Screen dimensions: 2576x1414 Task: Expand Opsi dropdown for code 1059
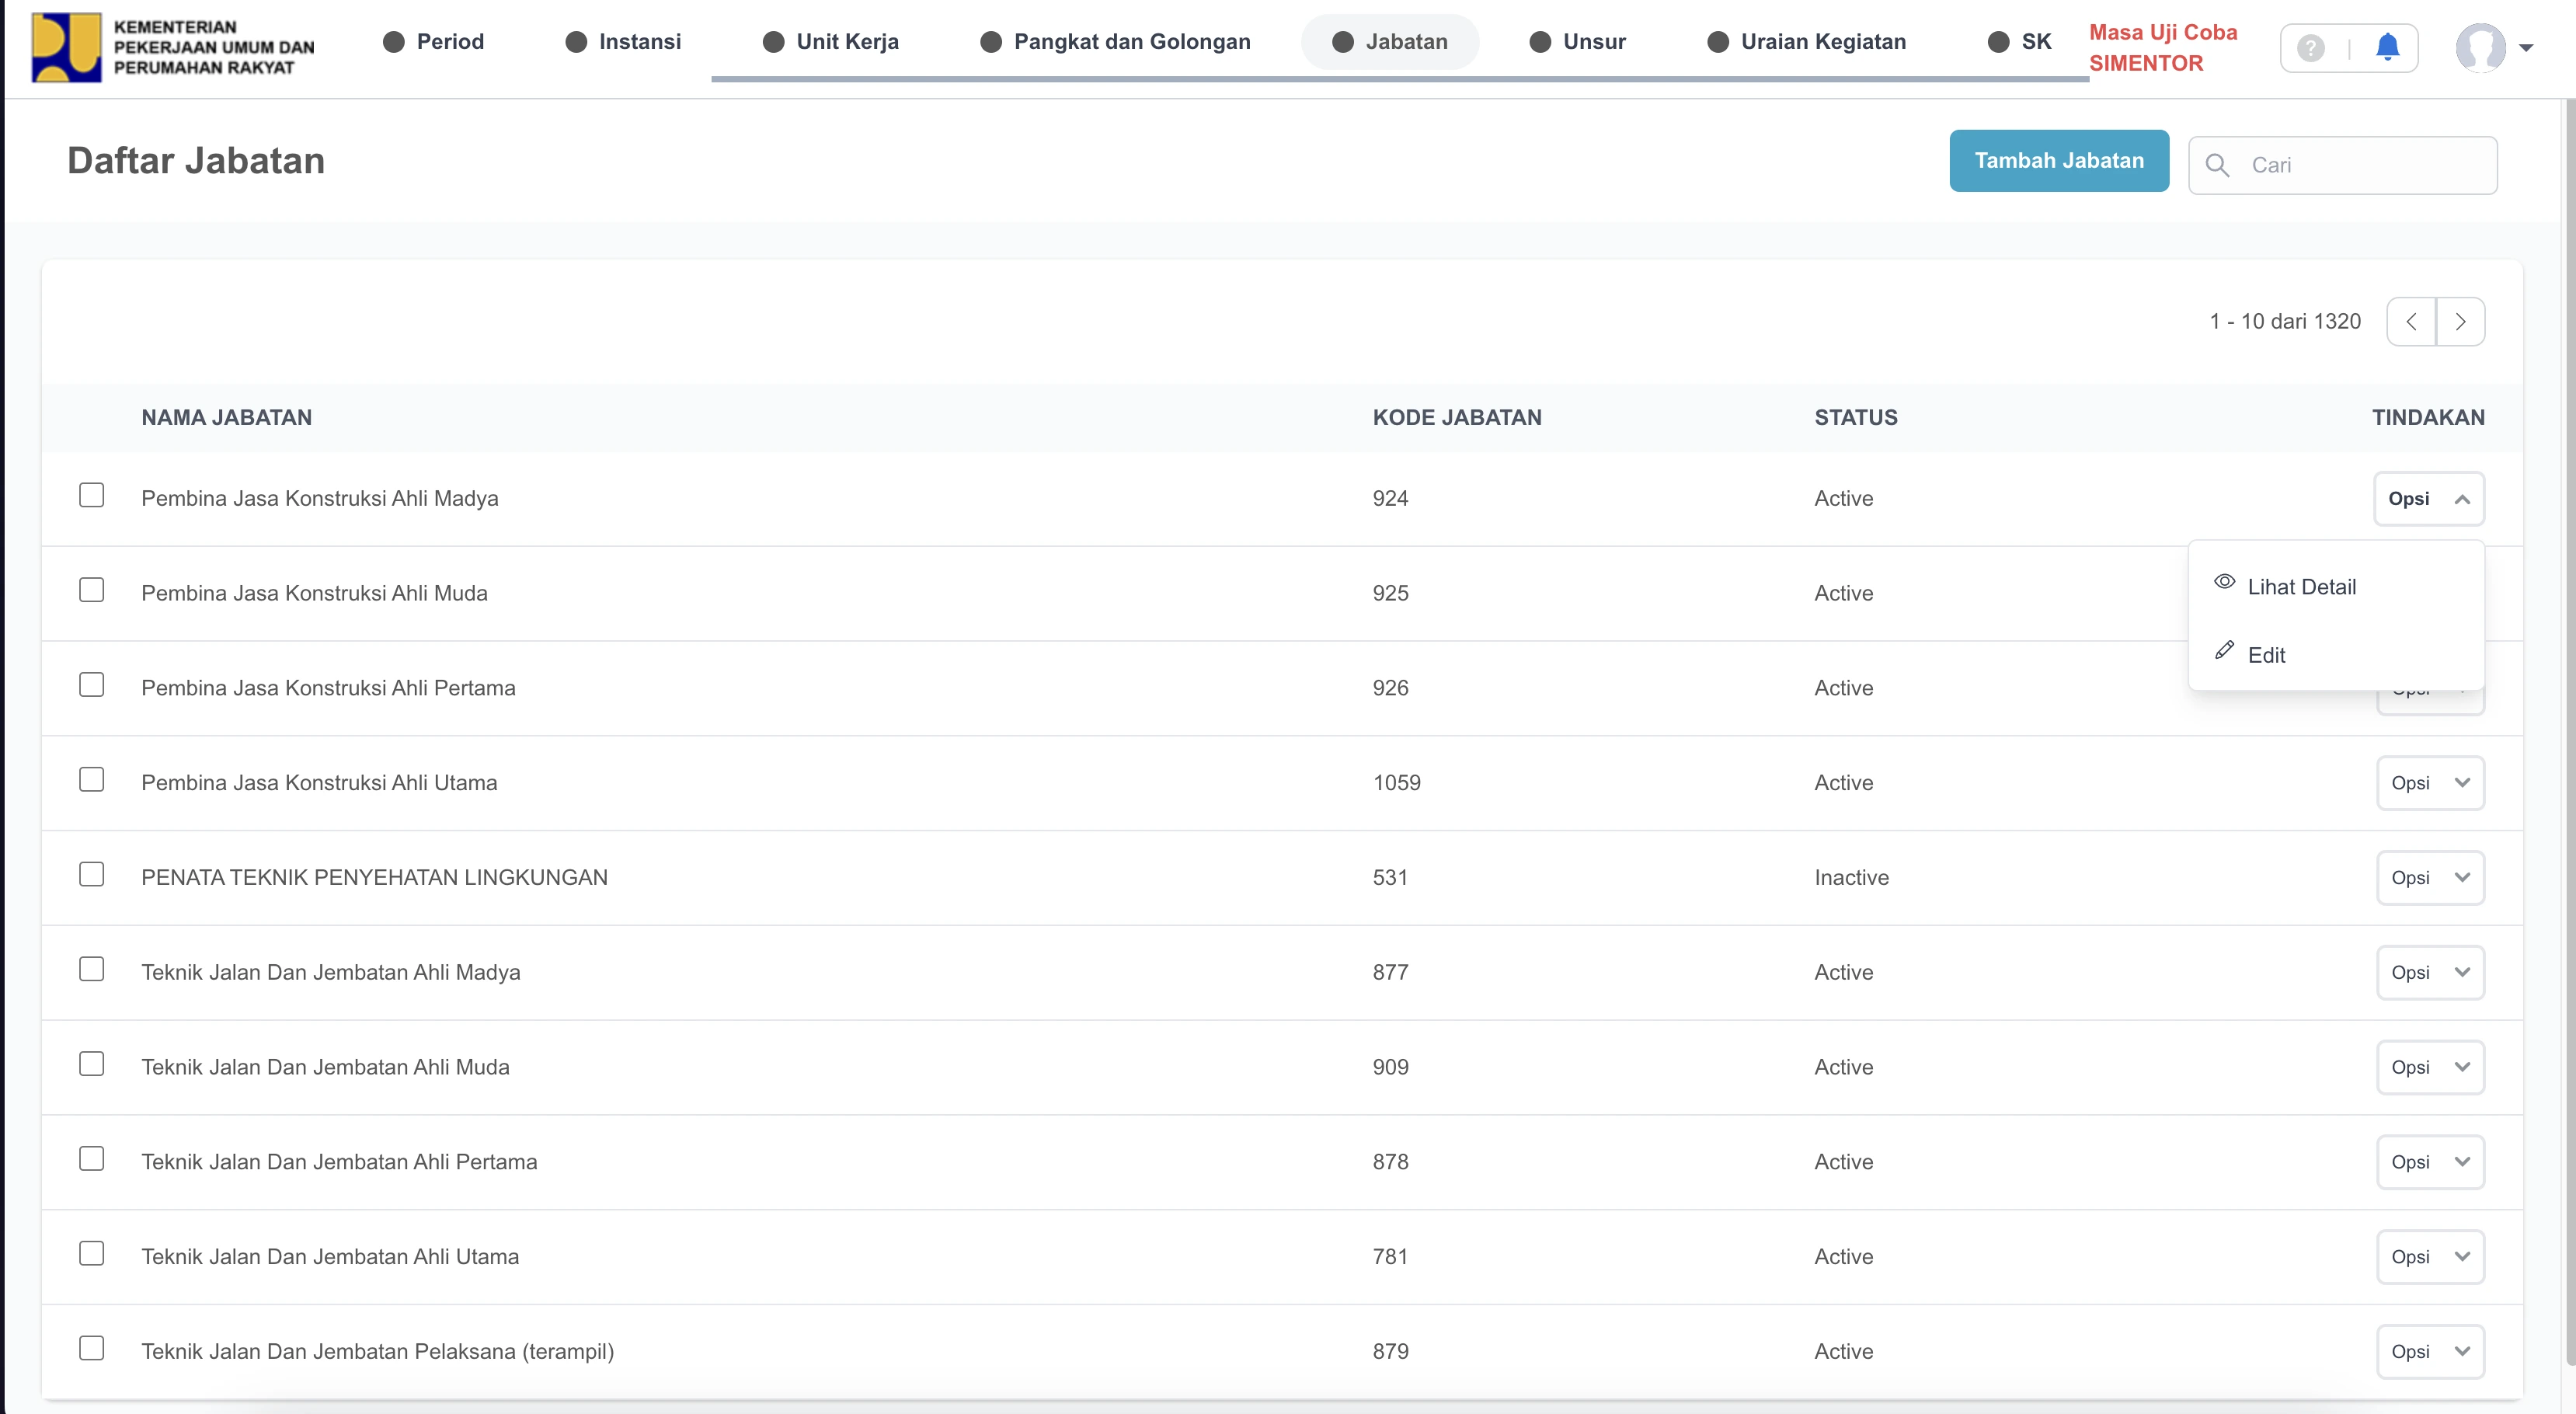(x=2429, y=783)
